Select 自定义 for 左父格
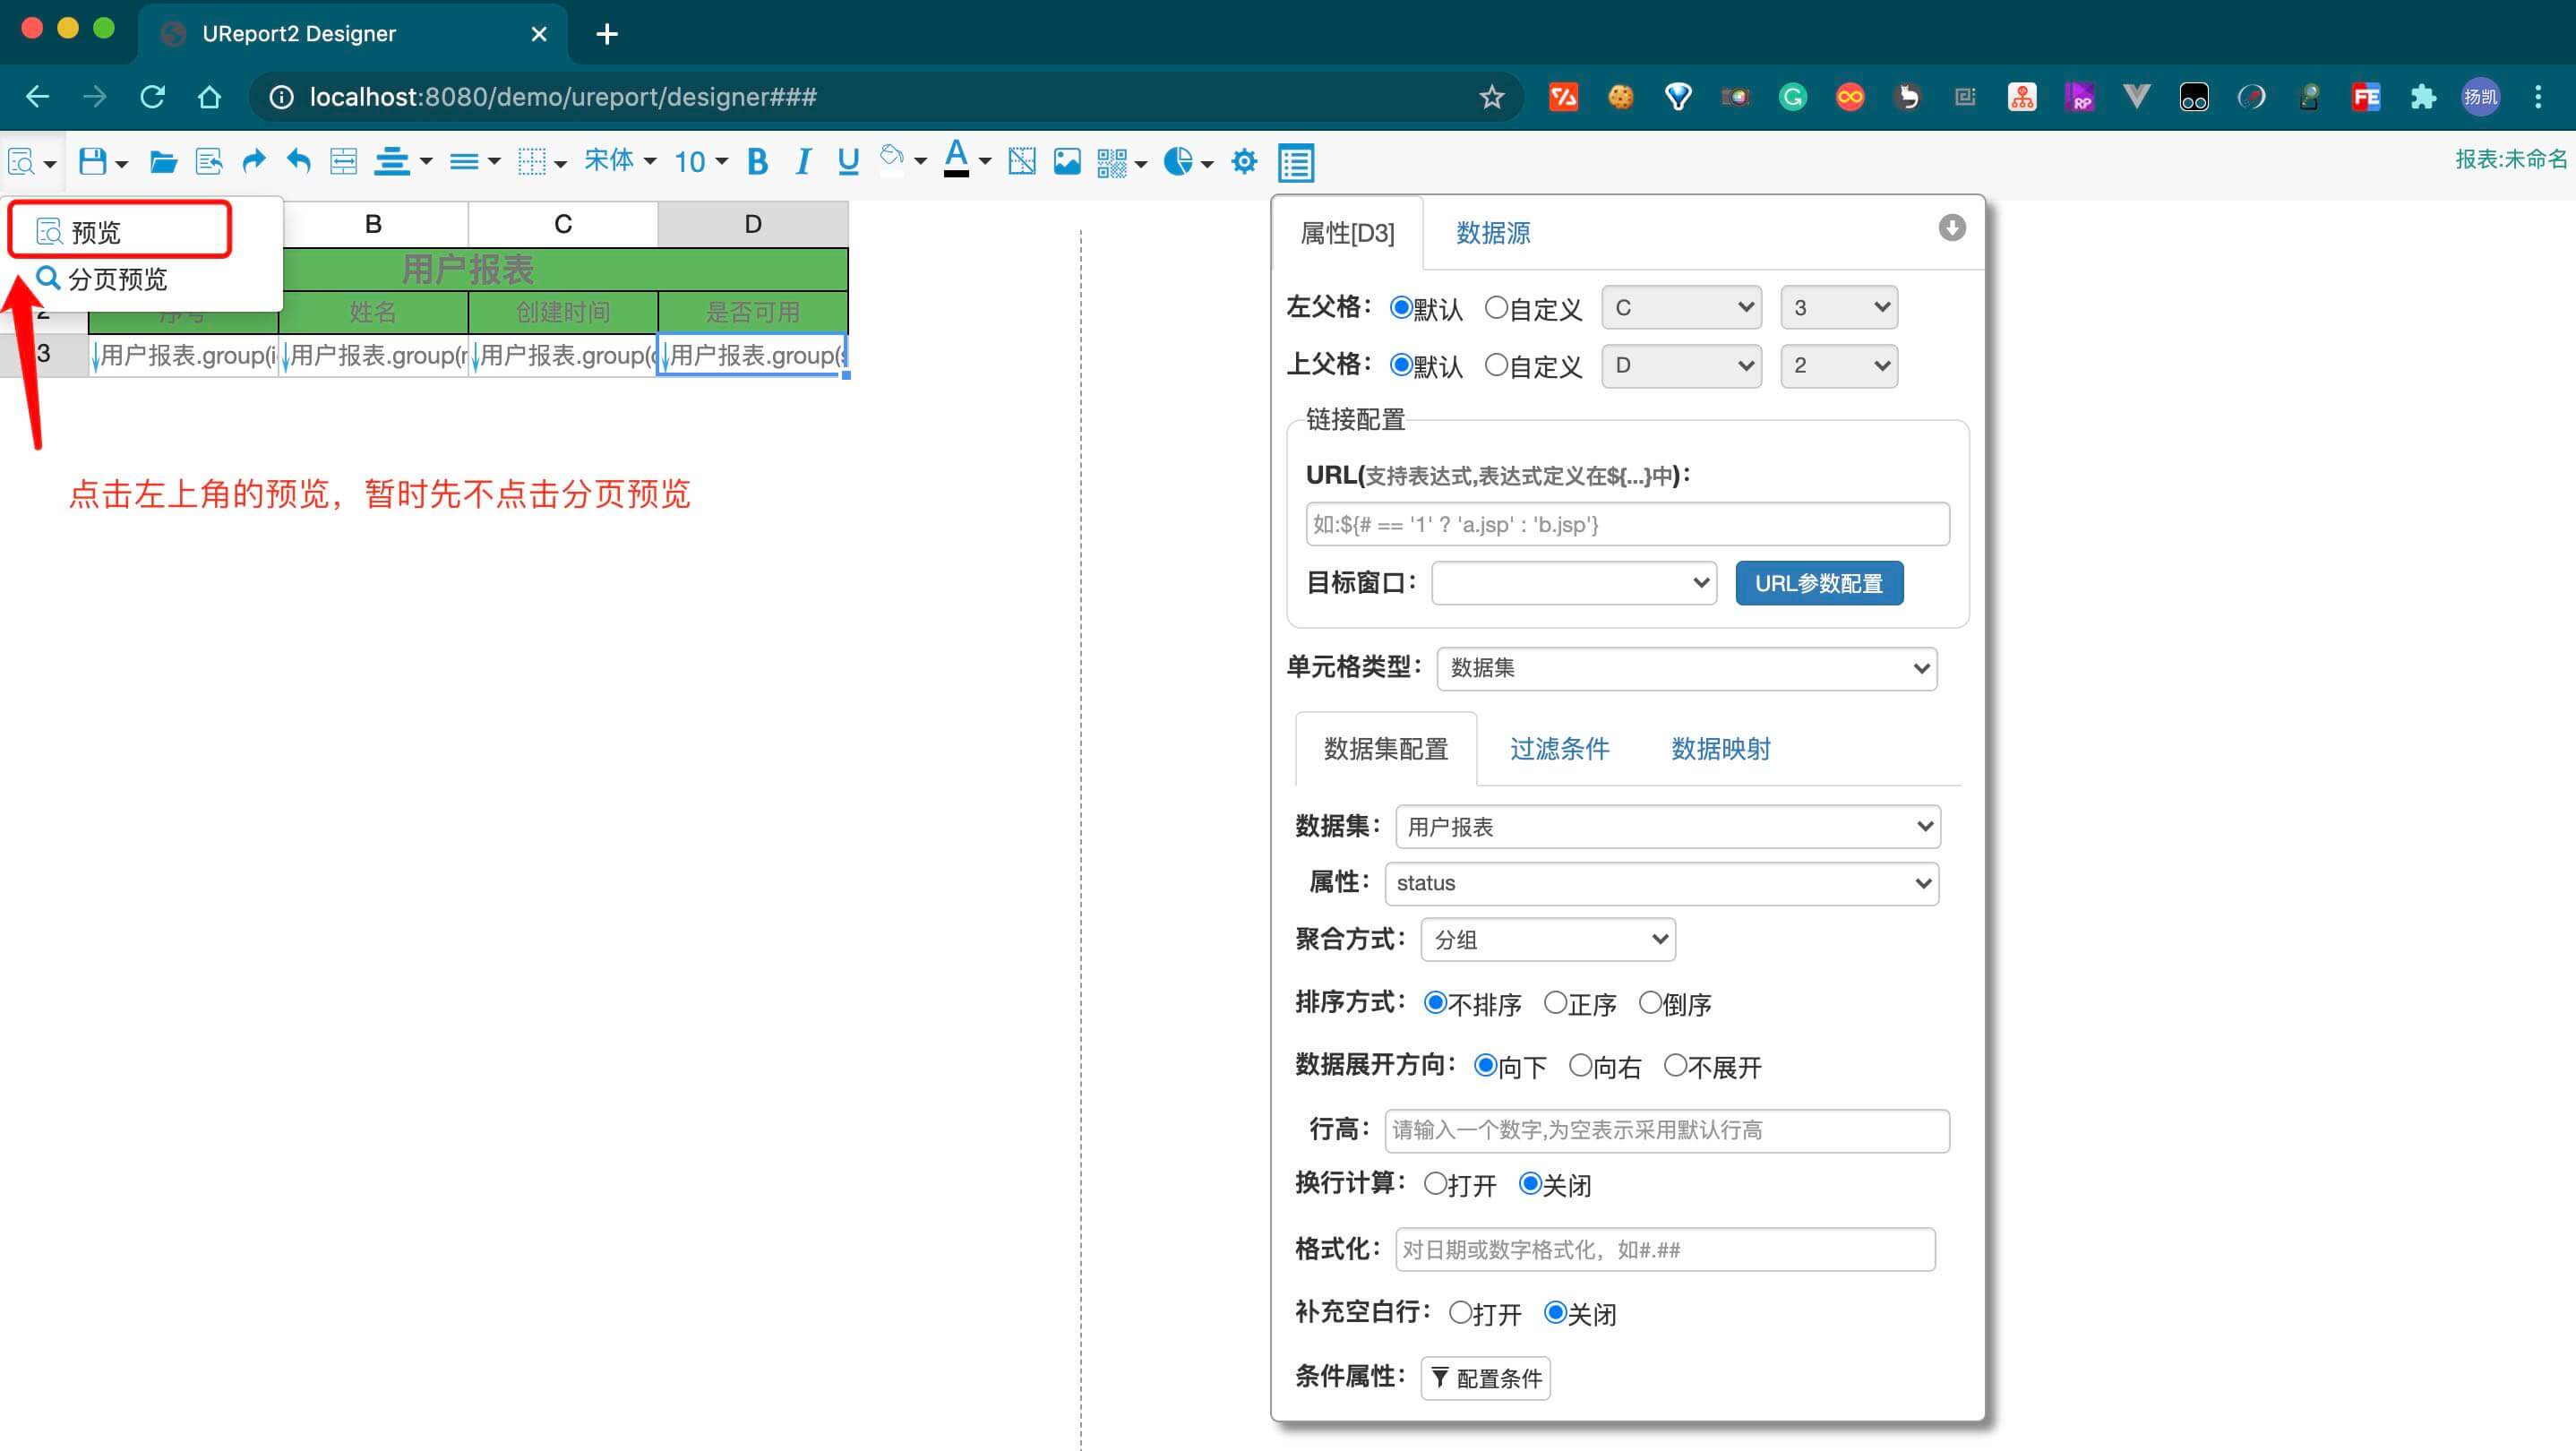2576x1451 pixels. pyautogui.click(x=1496, y=307)
